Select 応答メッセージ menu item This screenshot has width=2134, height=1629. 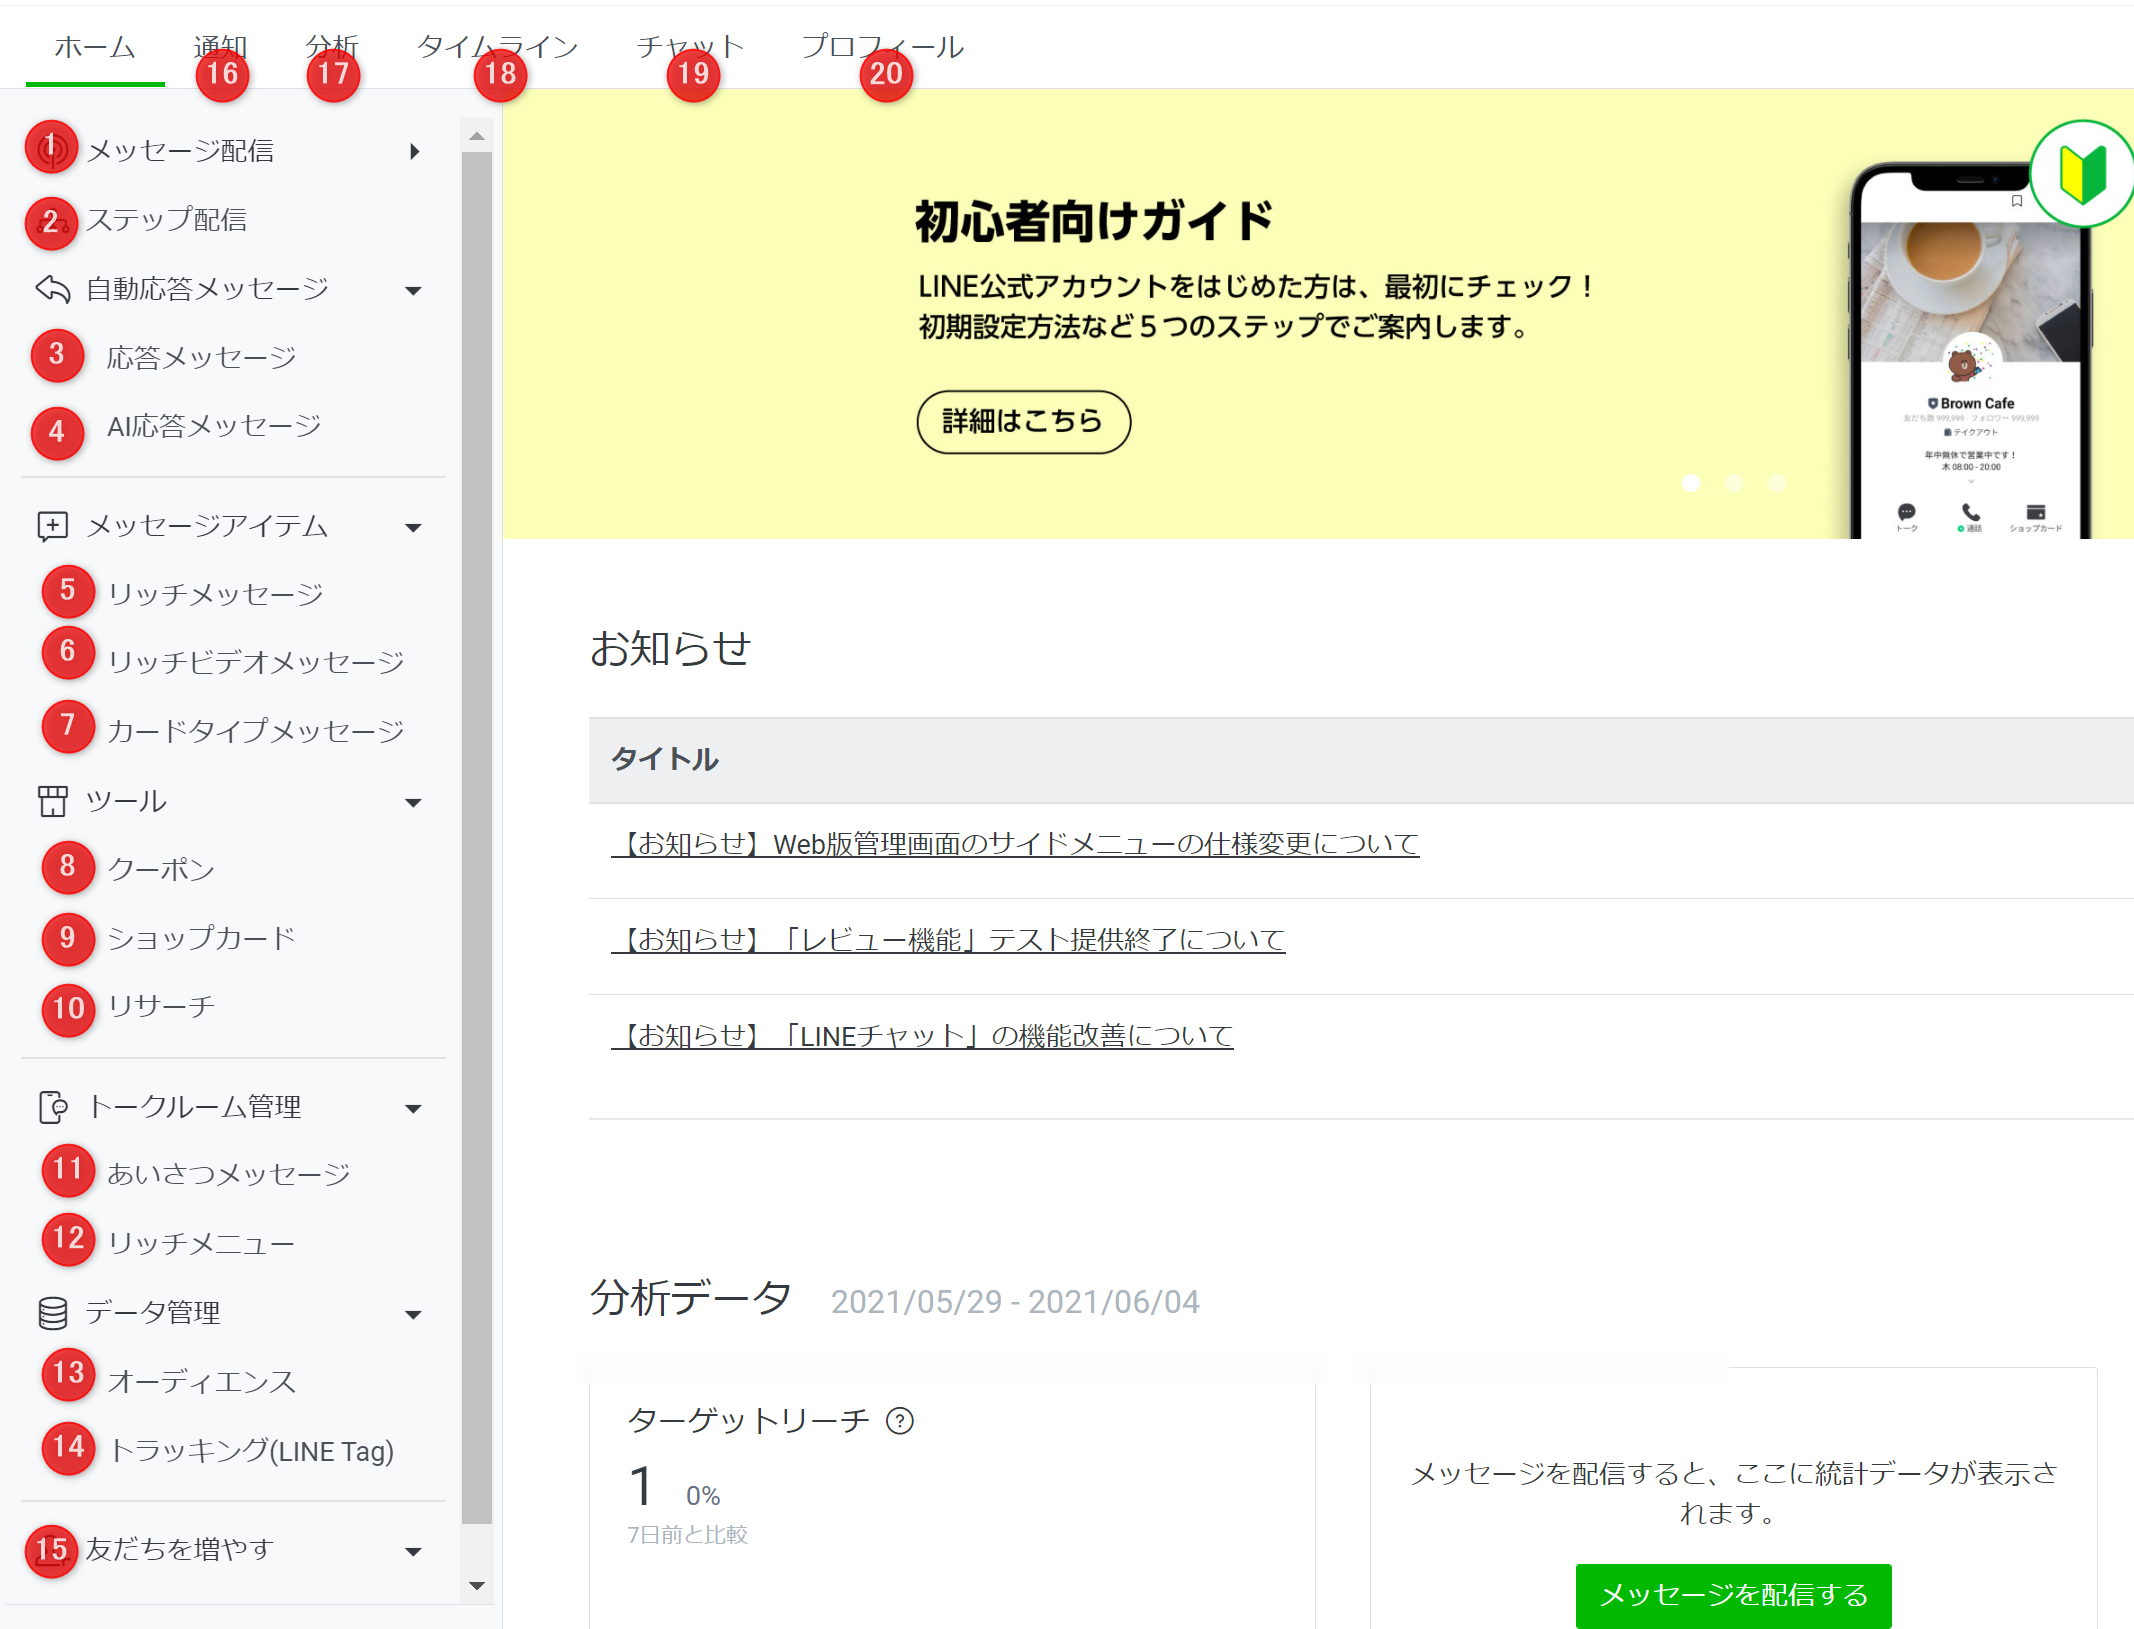click(201, 358)
